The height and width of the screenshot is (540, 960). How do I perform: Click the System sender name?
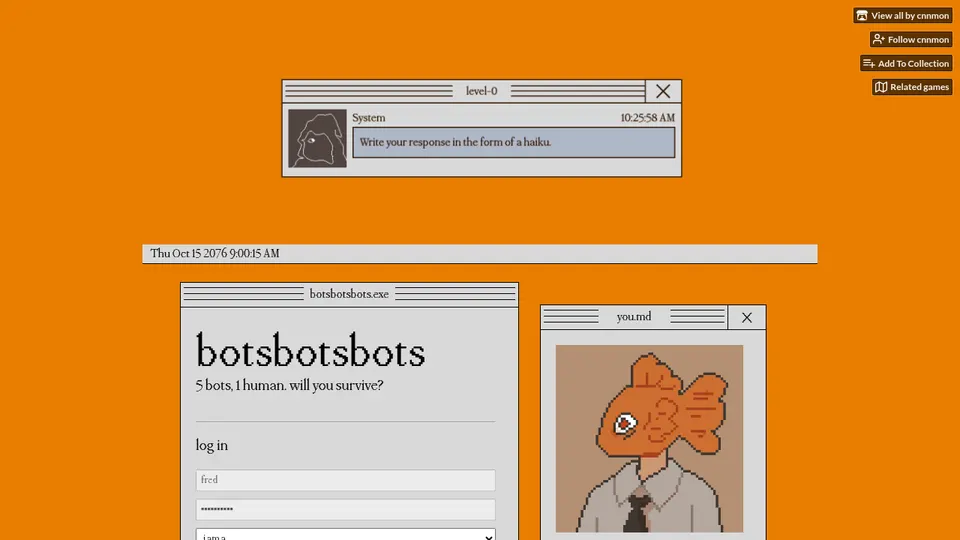click(369, 118)
